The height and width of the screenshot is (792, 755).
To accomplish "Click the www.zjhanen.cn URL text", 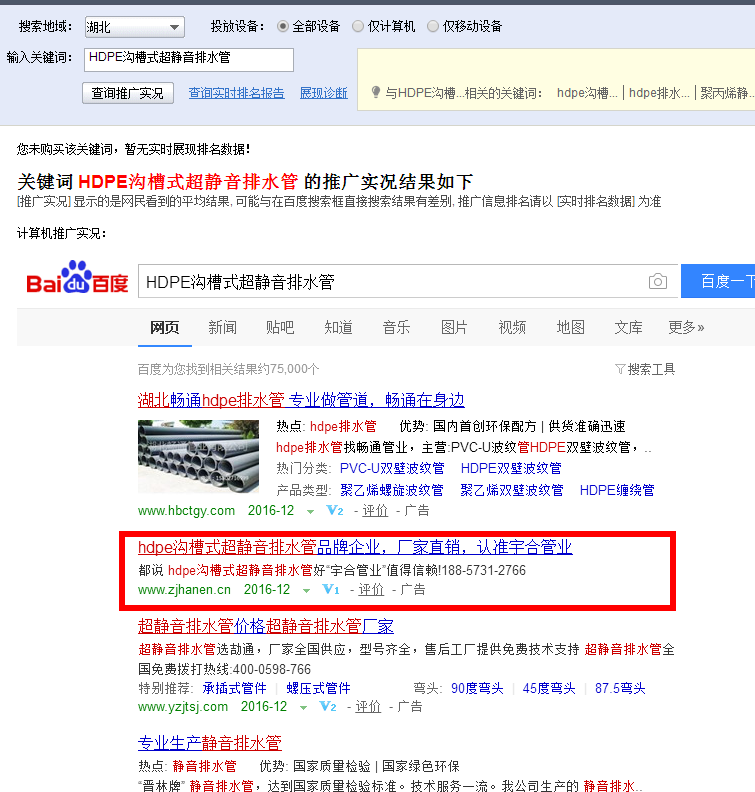I will [x=184, y=589].
